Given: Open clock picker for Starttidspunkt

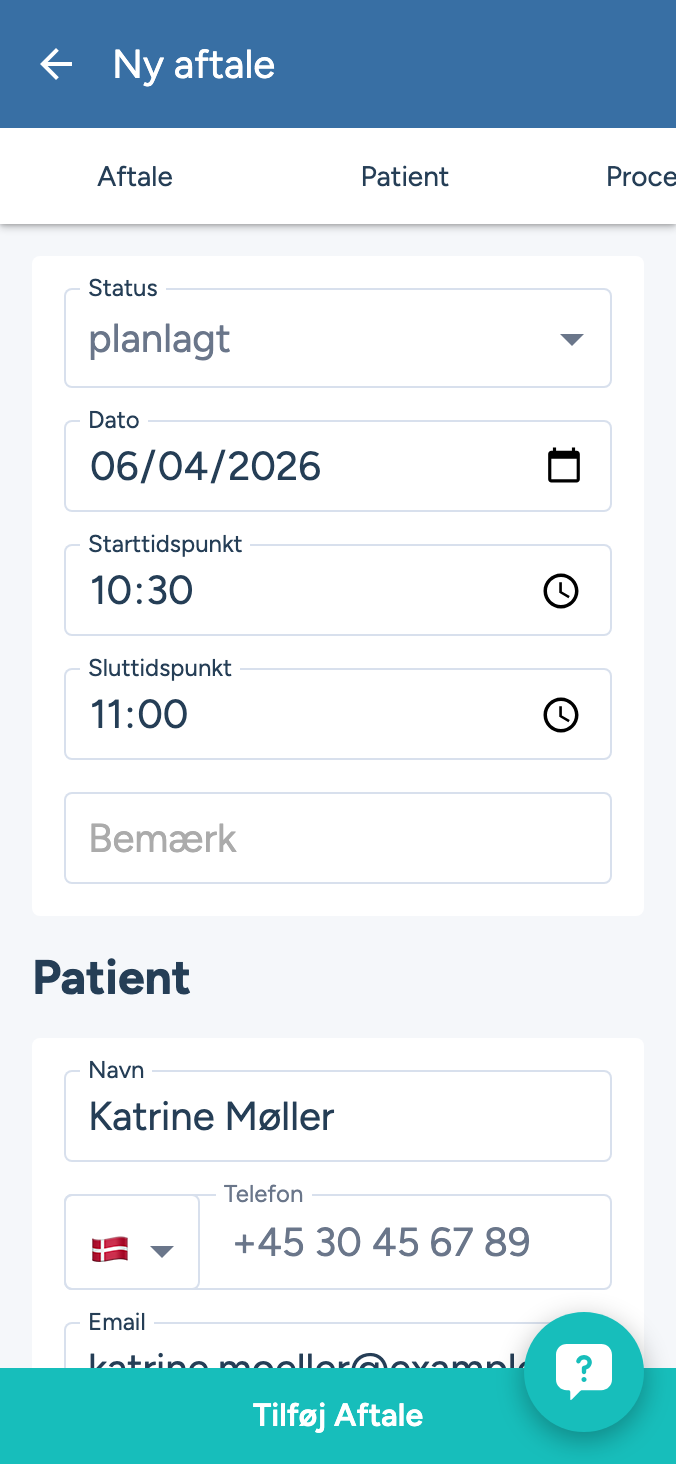Looking at the screenshot, I should (560, 591).
